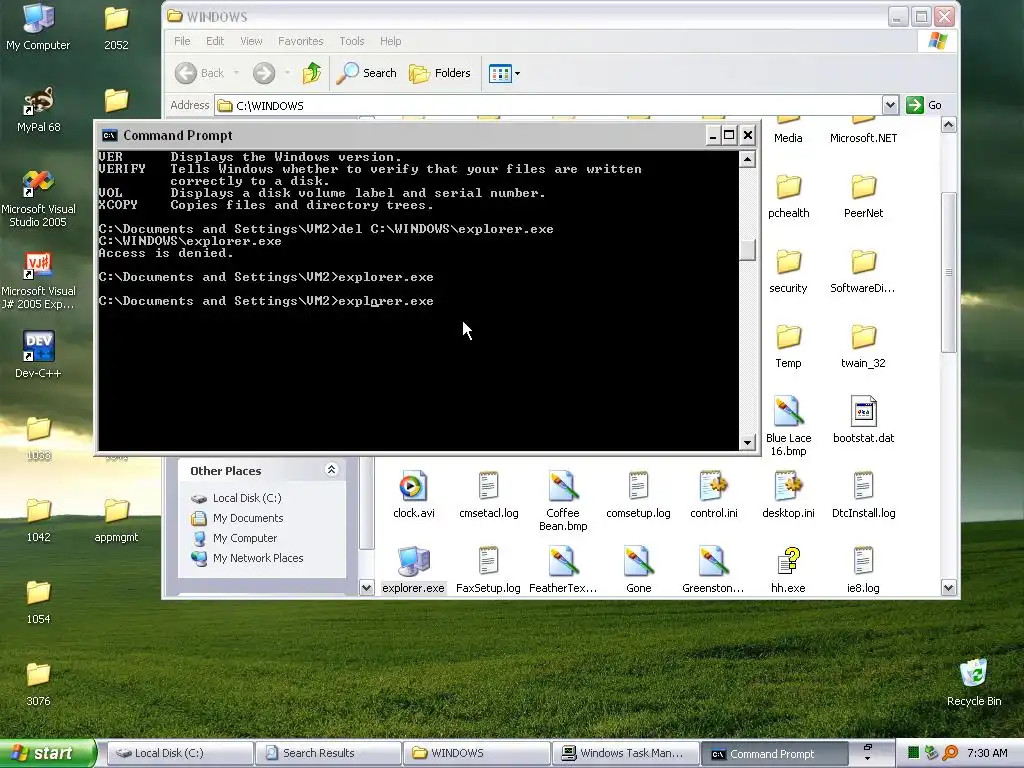The height and width of the screenshot is (768, 1024).
Task: Select the 1042 desktop folder
Action: [39, 520]
